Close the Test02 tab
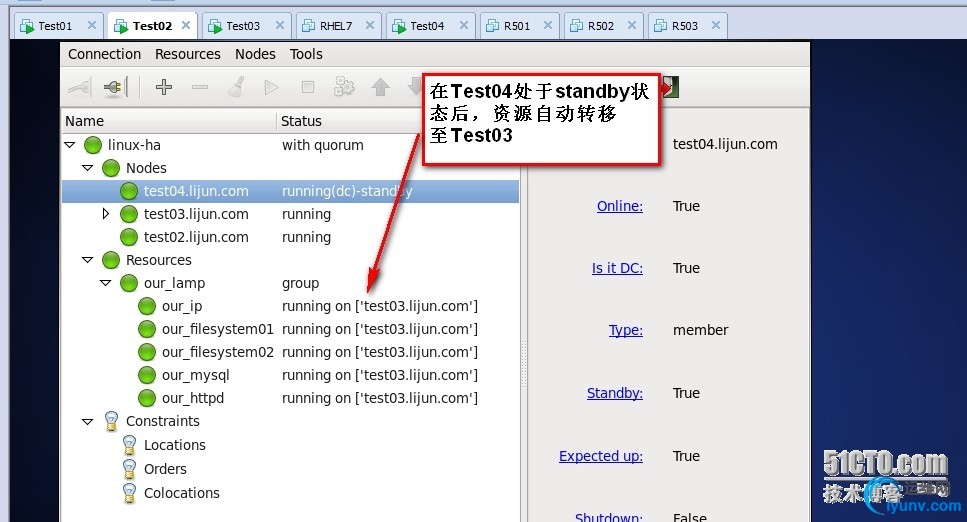 (x=186, y=25)
